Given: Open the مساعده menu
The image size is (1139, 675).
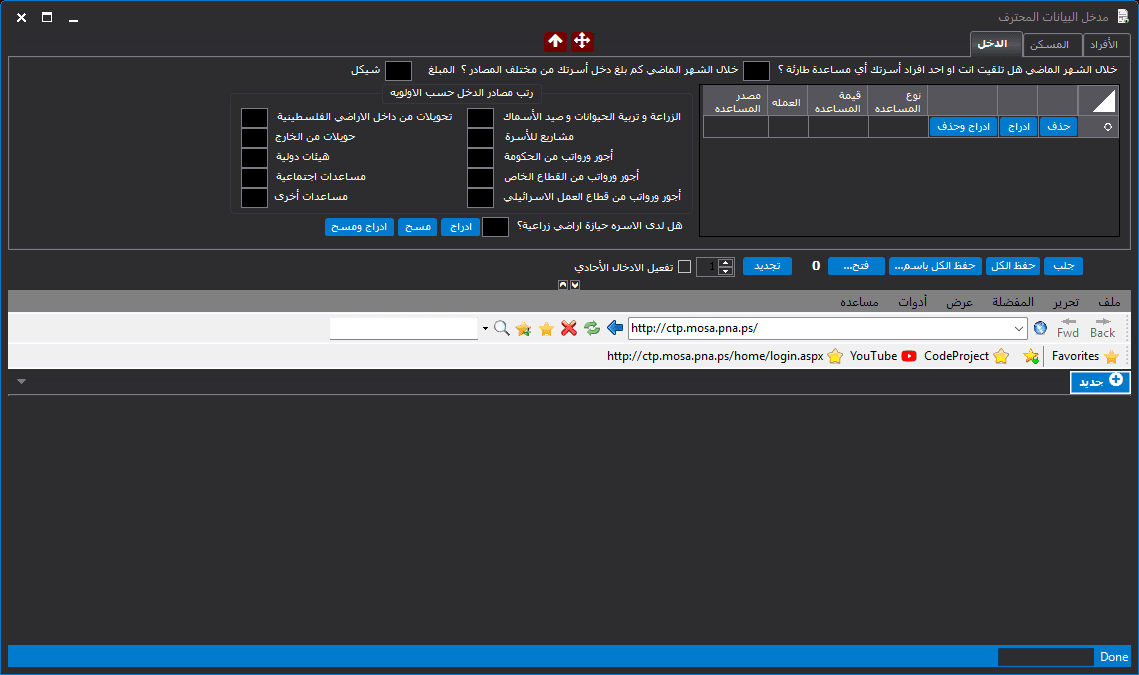Looking at the screenshot, I should pos(859,302).
